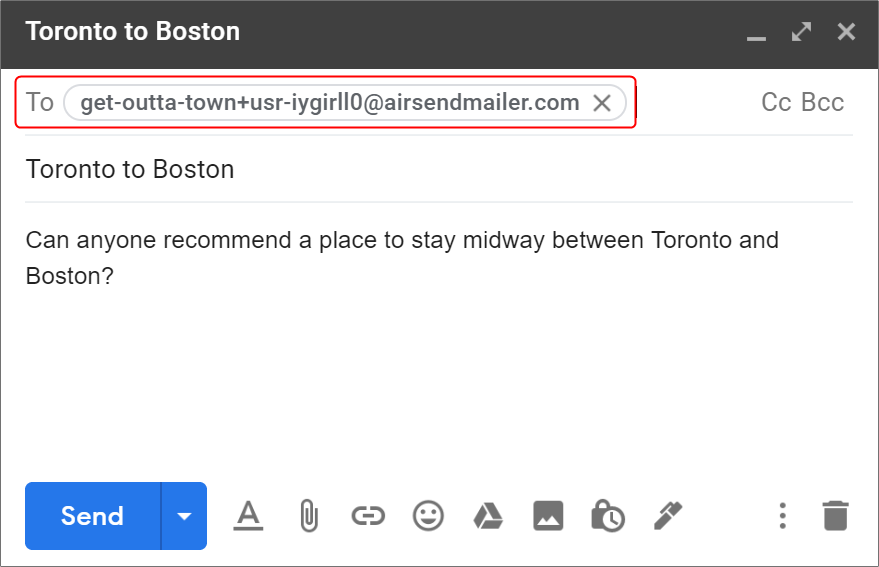Expand compose window to full screen
Viewport: 879px width, 567px height.
pos(801,31)
